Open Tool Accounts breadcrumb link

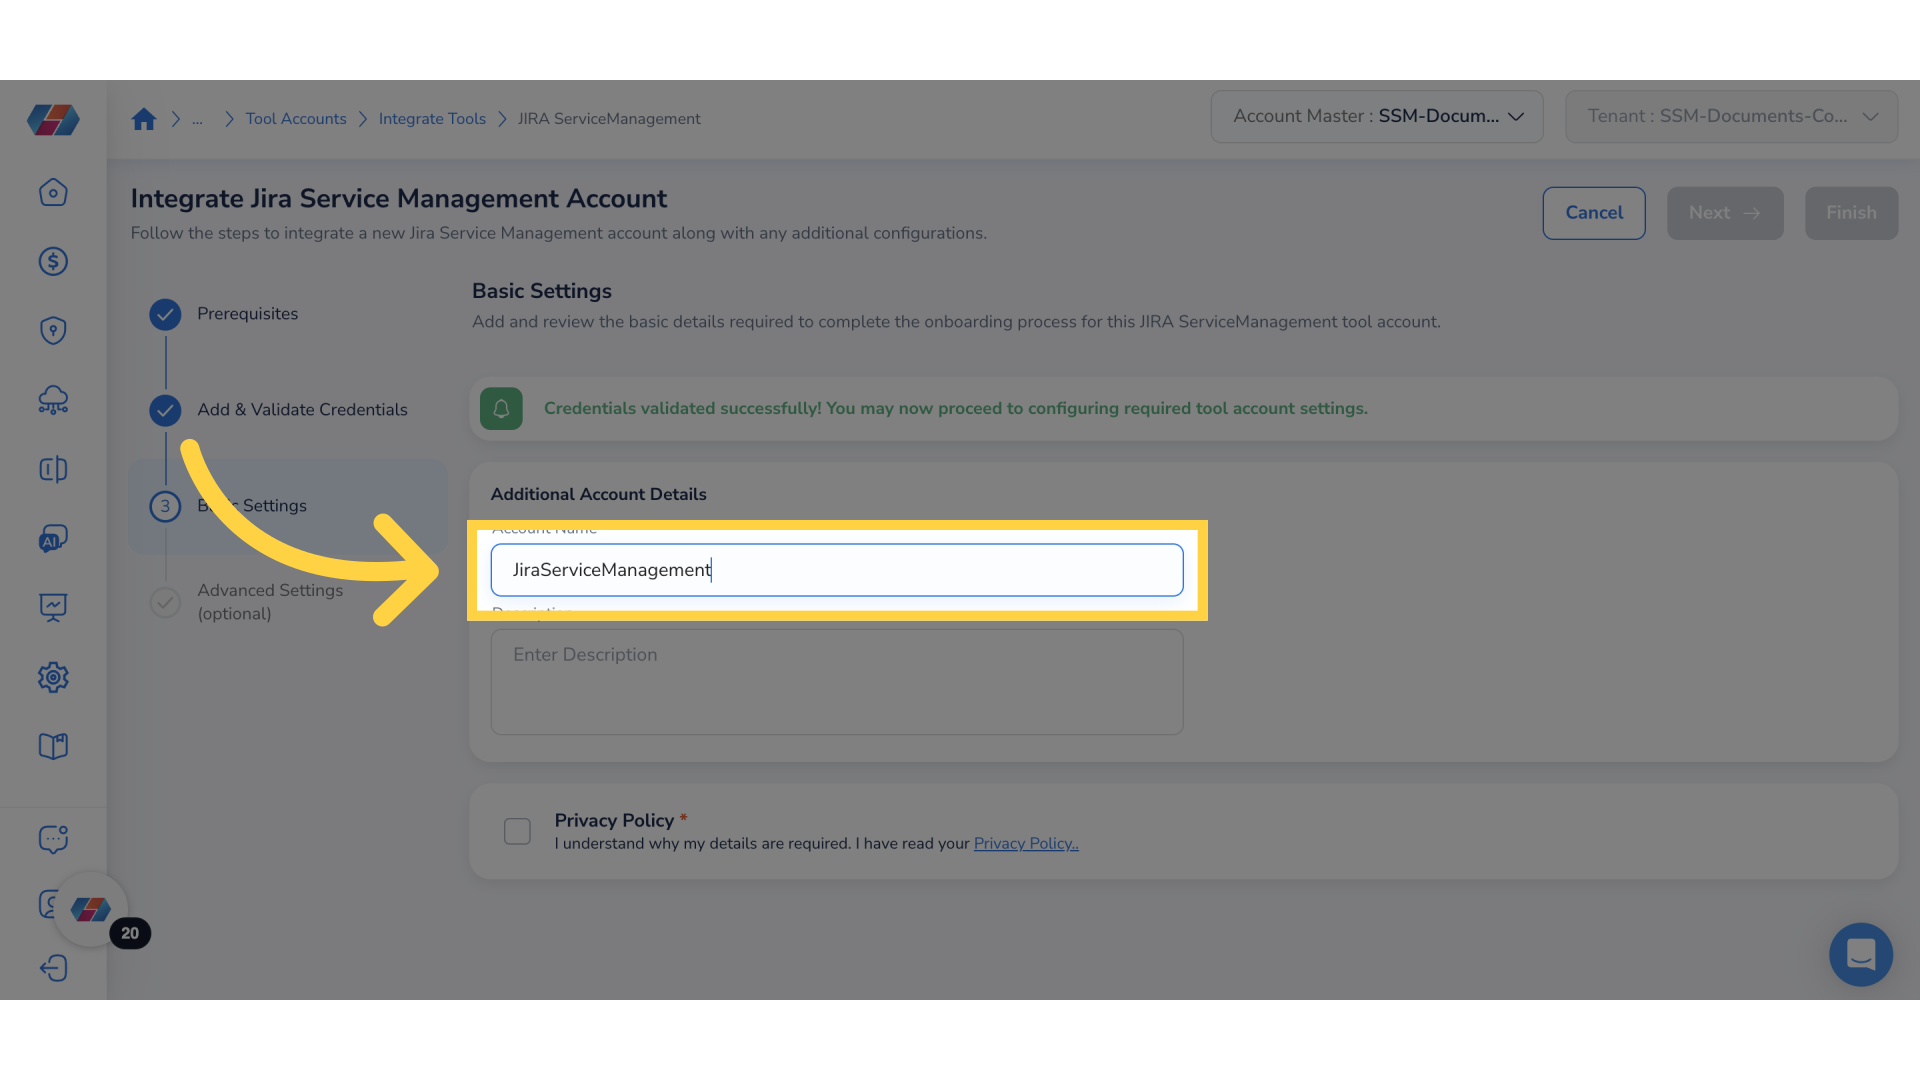[296, 119]
